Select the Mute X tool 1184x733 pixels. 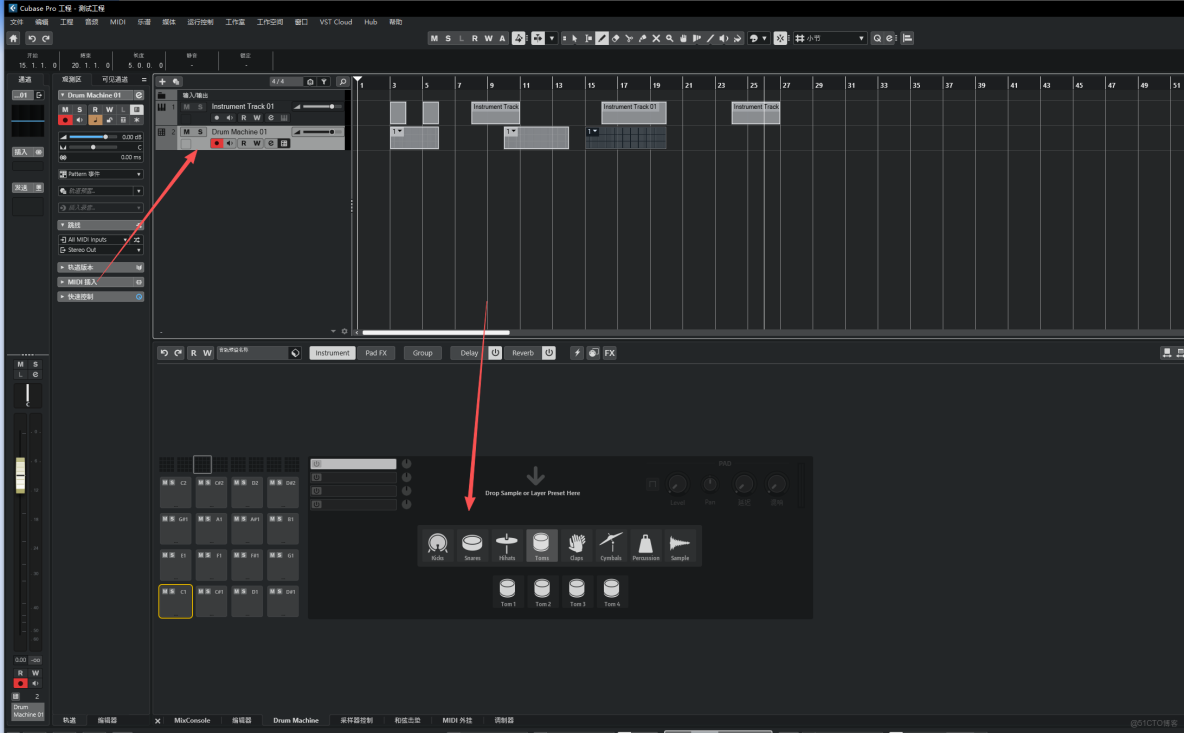(x=656, y=38)
